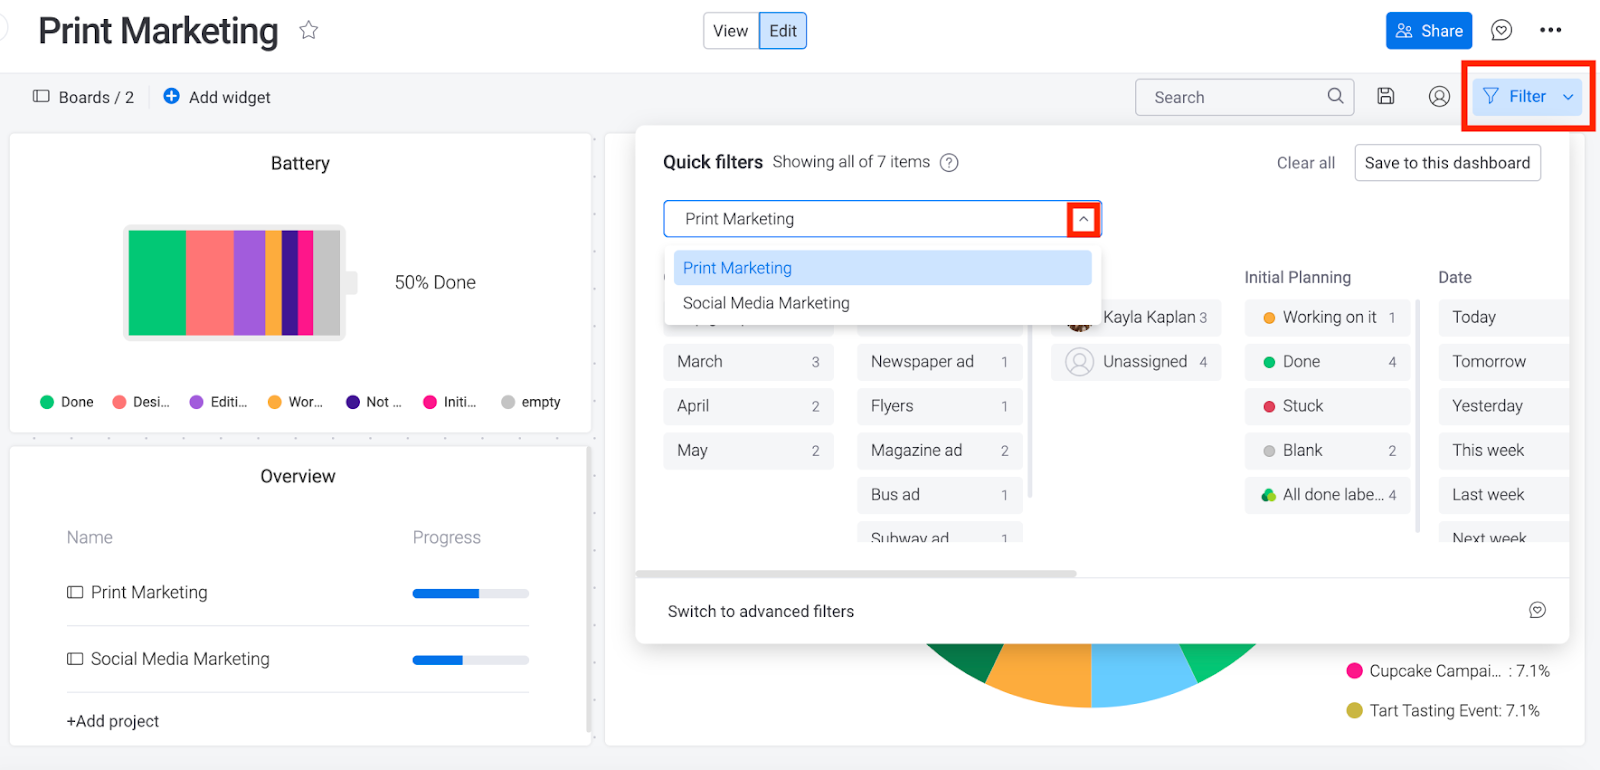Toggle the Newspaper ad filter chip
Image resolution: width=1600 pixels, height=770 pixels.
pyautogui.click(x=939, y=362)
